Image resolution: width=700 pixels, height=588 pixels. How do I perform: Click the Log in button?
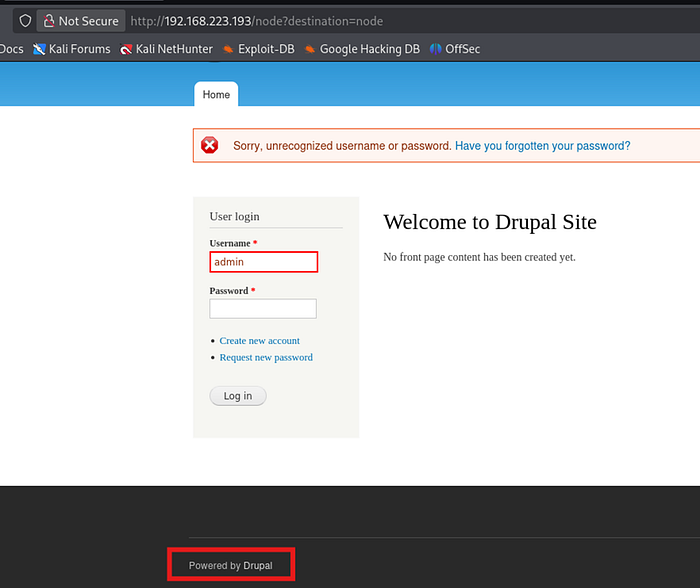coord(238,396)
